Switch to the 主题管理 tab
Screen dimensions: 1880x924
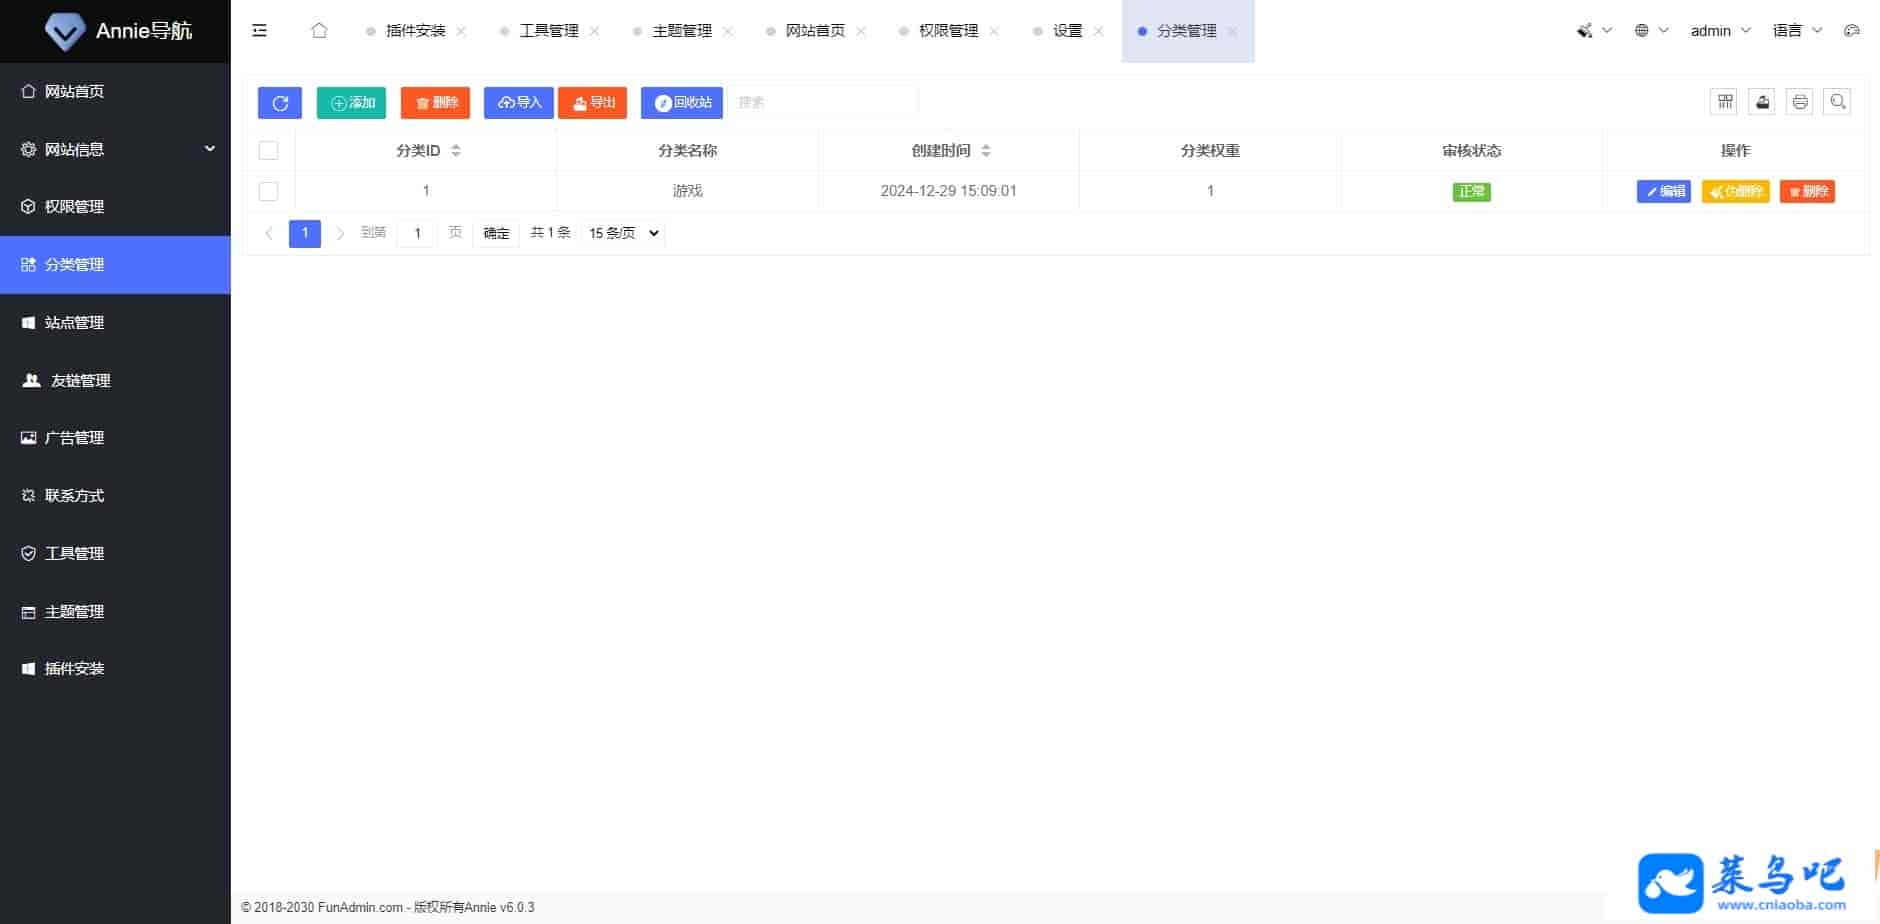tap(681, 31)
